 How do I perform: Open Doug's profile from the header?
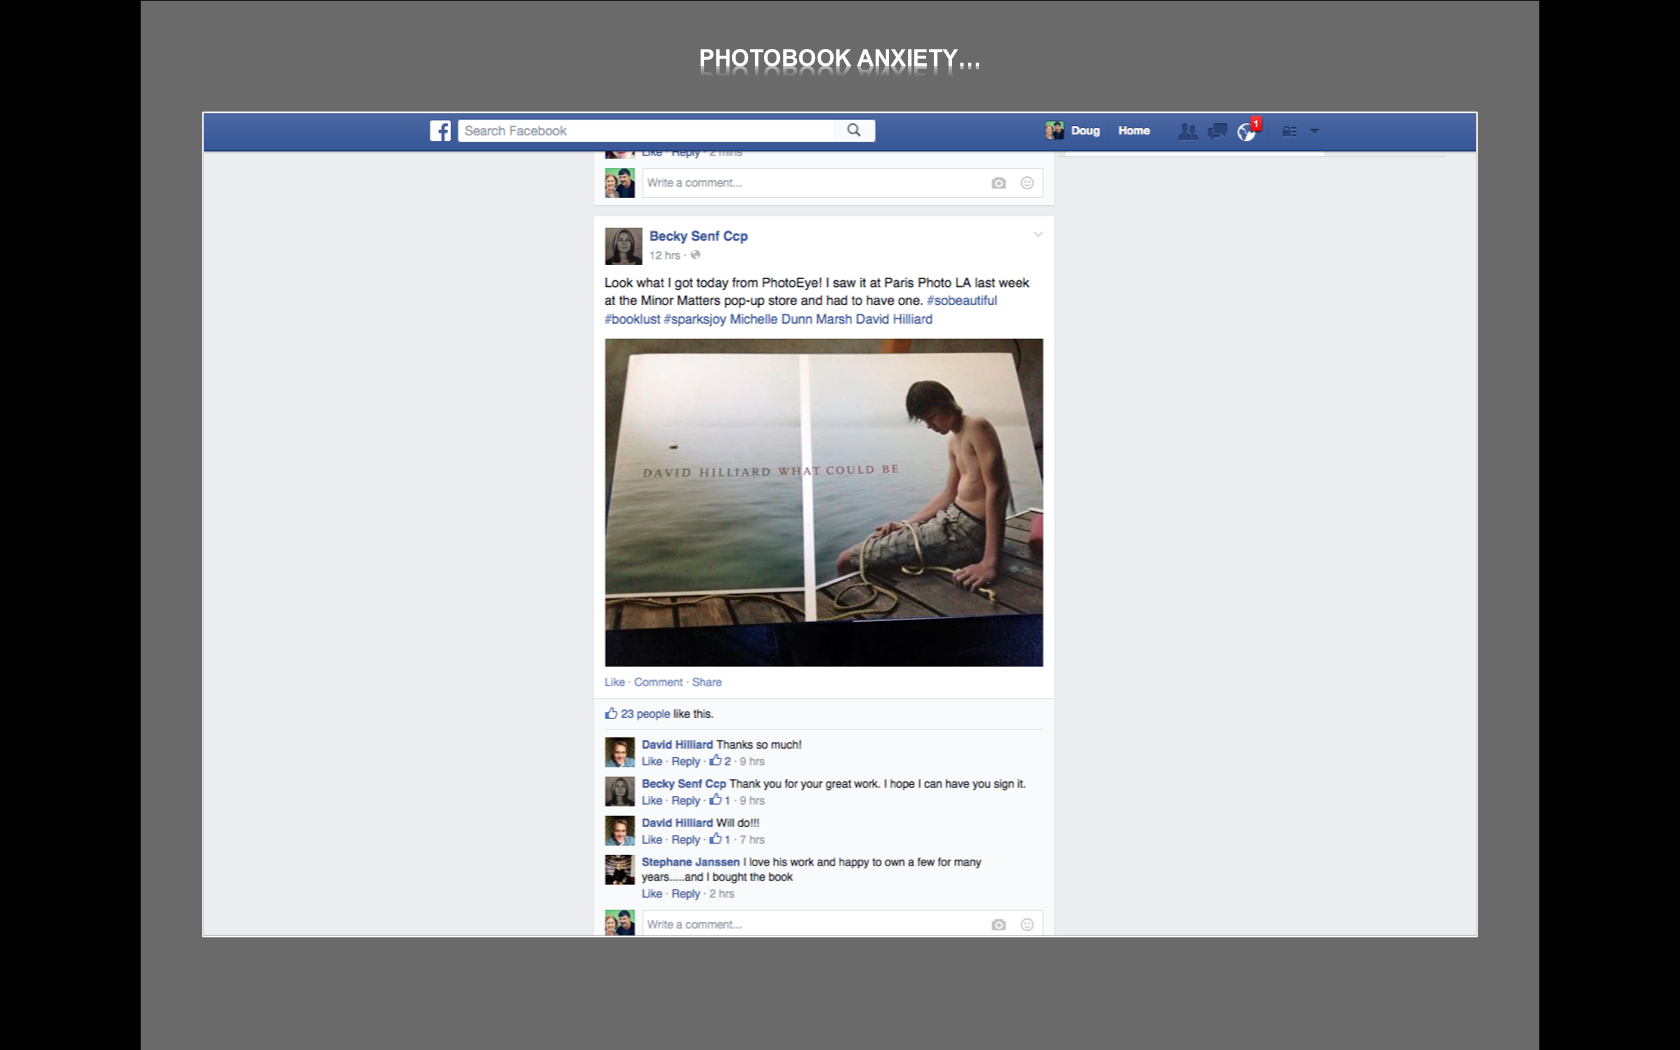tap(1073, 131)
